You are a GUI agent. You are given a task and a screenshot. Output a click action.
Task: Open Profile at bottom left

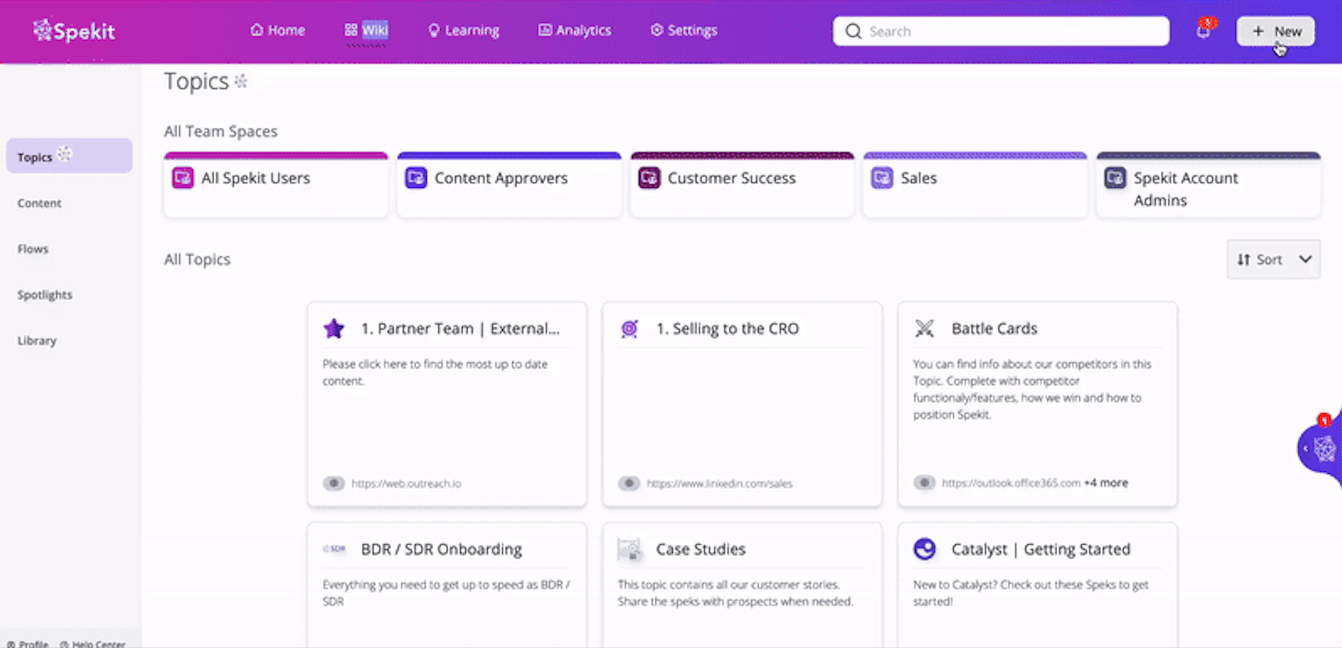[27, 644]
